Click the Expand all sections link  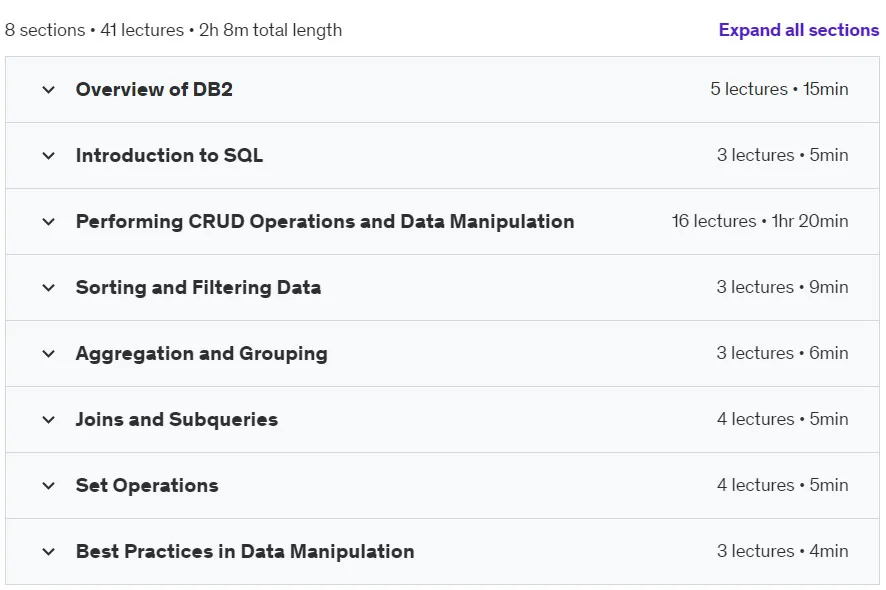pos(798,30)
